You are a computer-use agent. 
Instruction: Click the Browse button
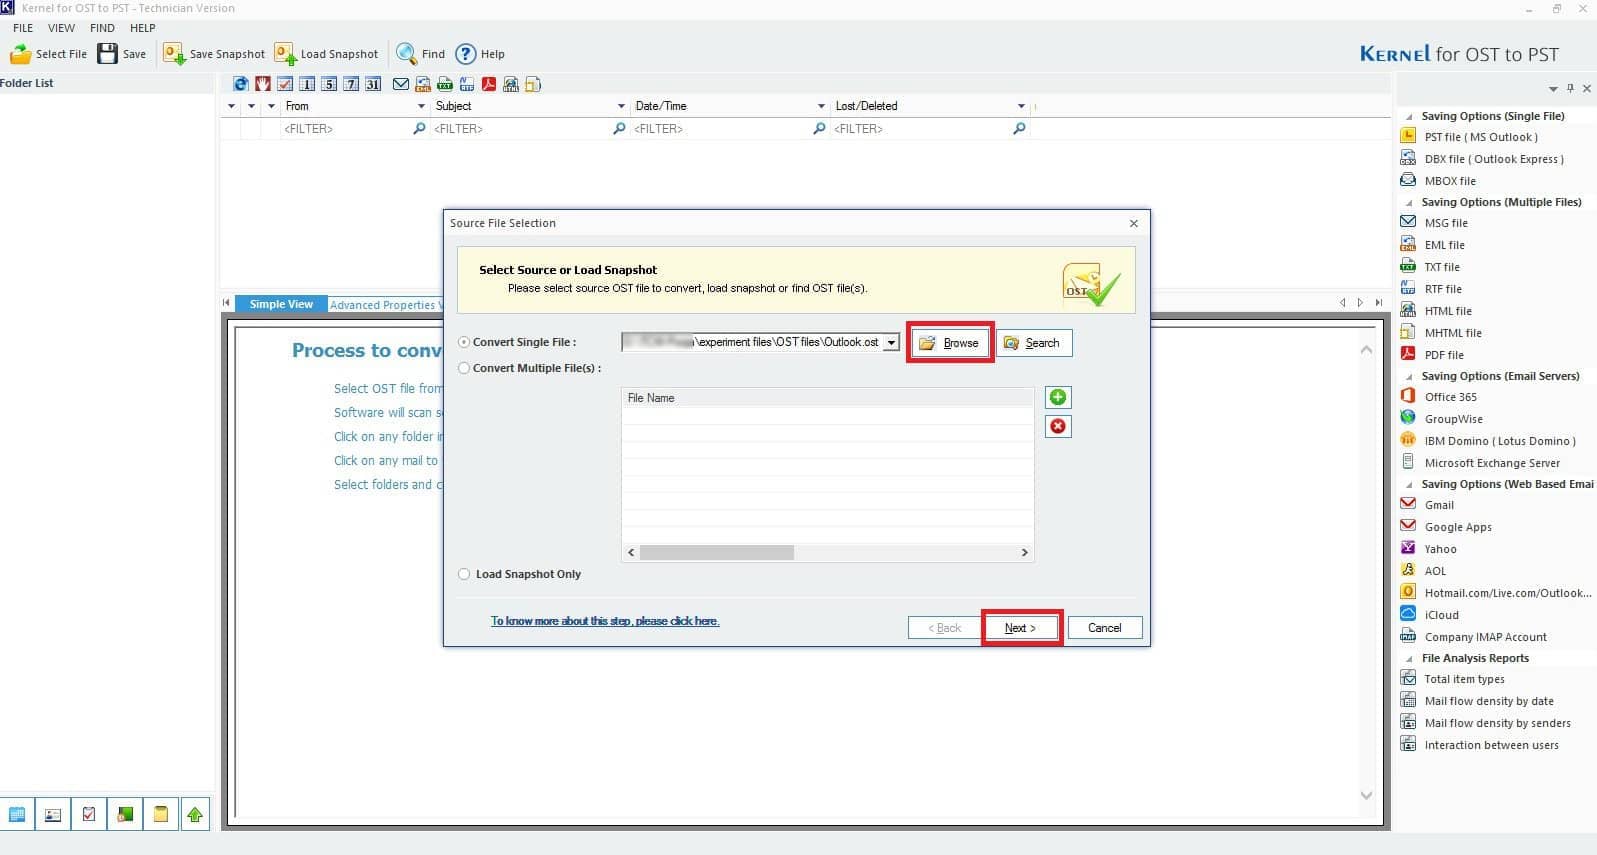[950, 343]
